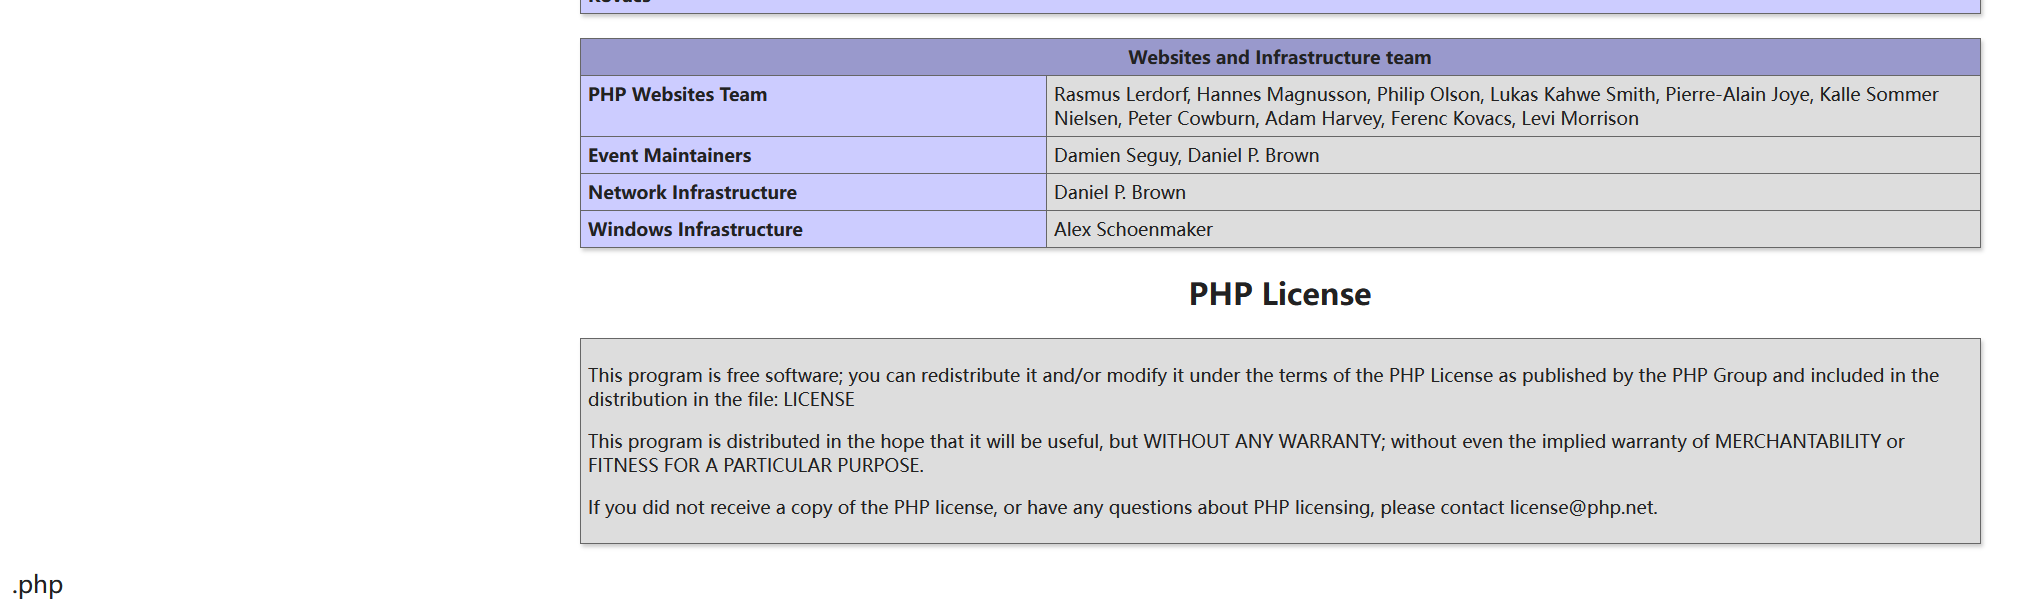
Task: Click the word LICENSE after 'file:'
Action: 818,400
